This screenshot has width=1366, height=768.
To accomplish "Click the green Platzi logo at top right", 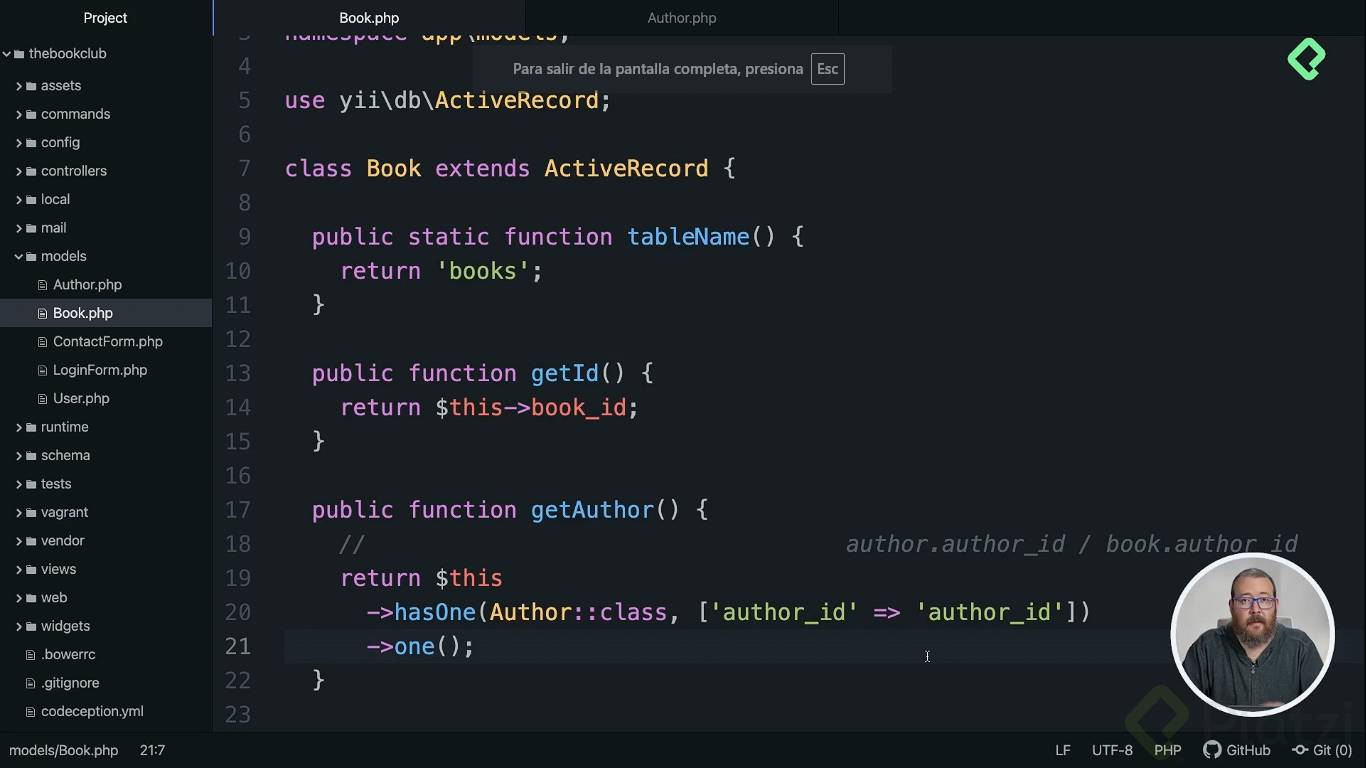I will [x=1306, y=59].
